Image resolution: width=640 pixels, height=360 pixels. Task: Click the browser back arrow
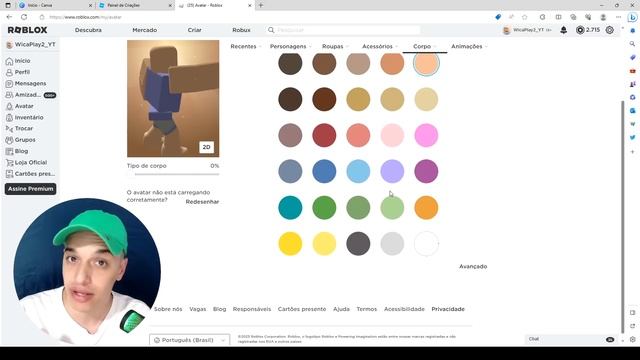pos(9,17)
